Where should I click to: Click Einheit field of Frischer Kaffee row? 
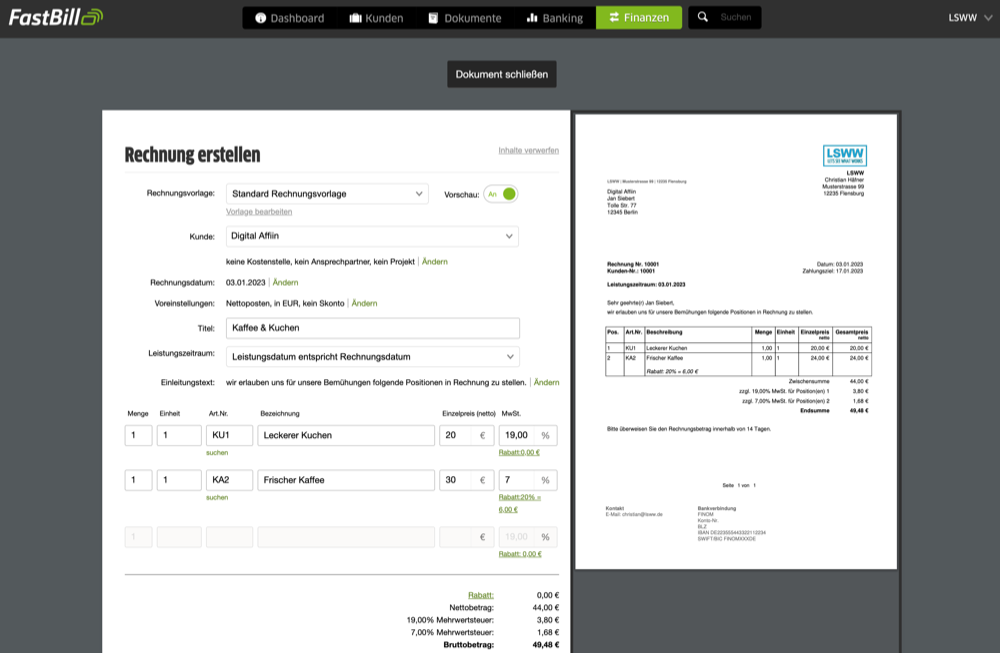point(179,480)
